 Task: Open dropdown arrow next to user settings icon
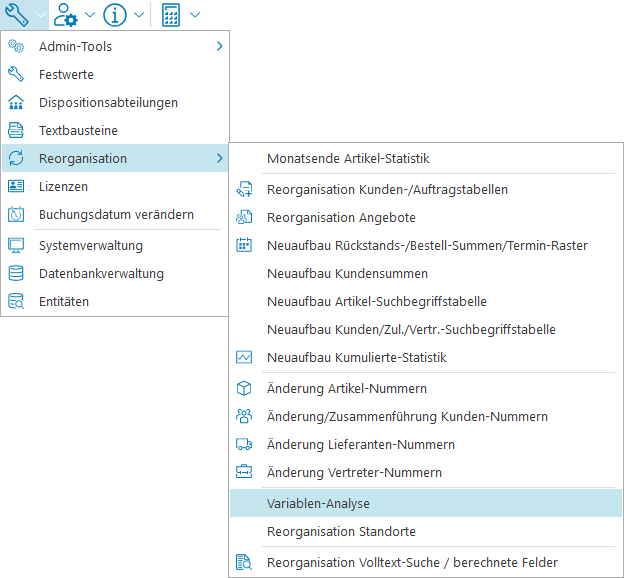pos(90,15)
